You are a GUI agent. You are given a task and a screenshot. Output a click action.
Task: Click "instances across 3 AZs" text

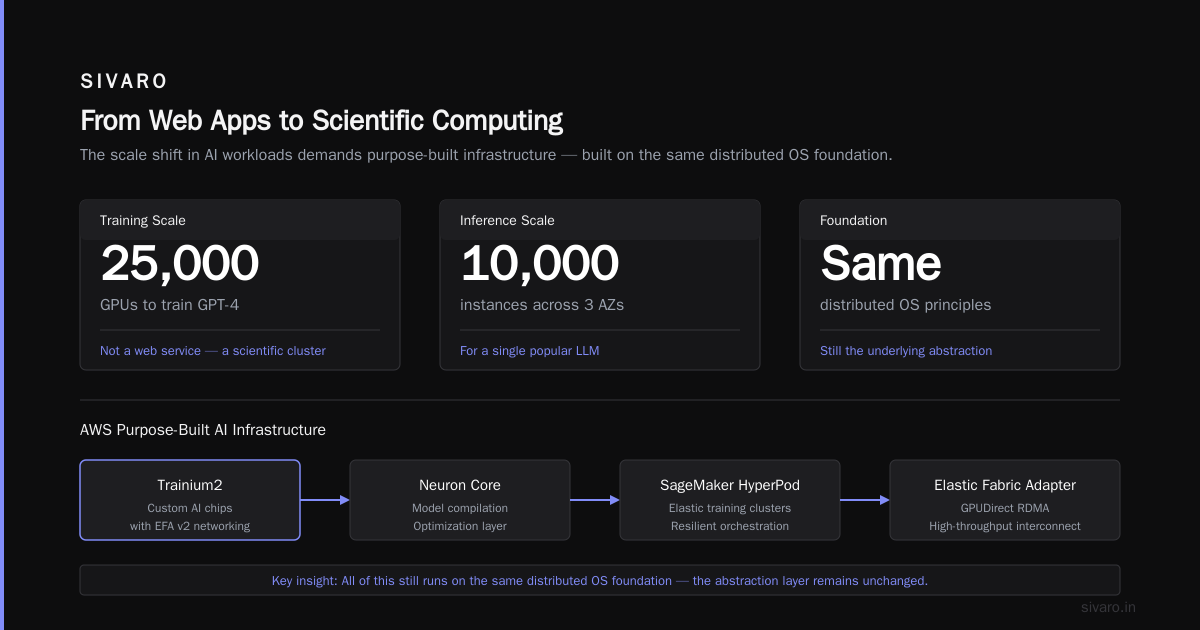click(x=542, y=304)
